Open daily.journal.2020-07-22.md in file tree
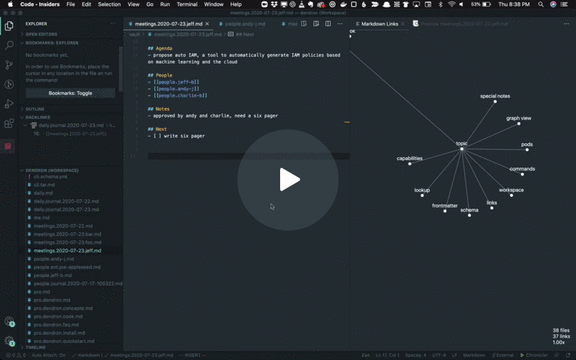The height and width of the screenshot is (360, 576). [66, 201]
